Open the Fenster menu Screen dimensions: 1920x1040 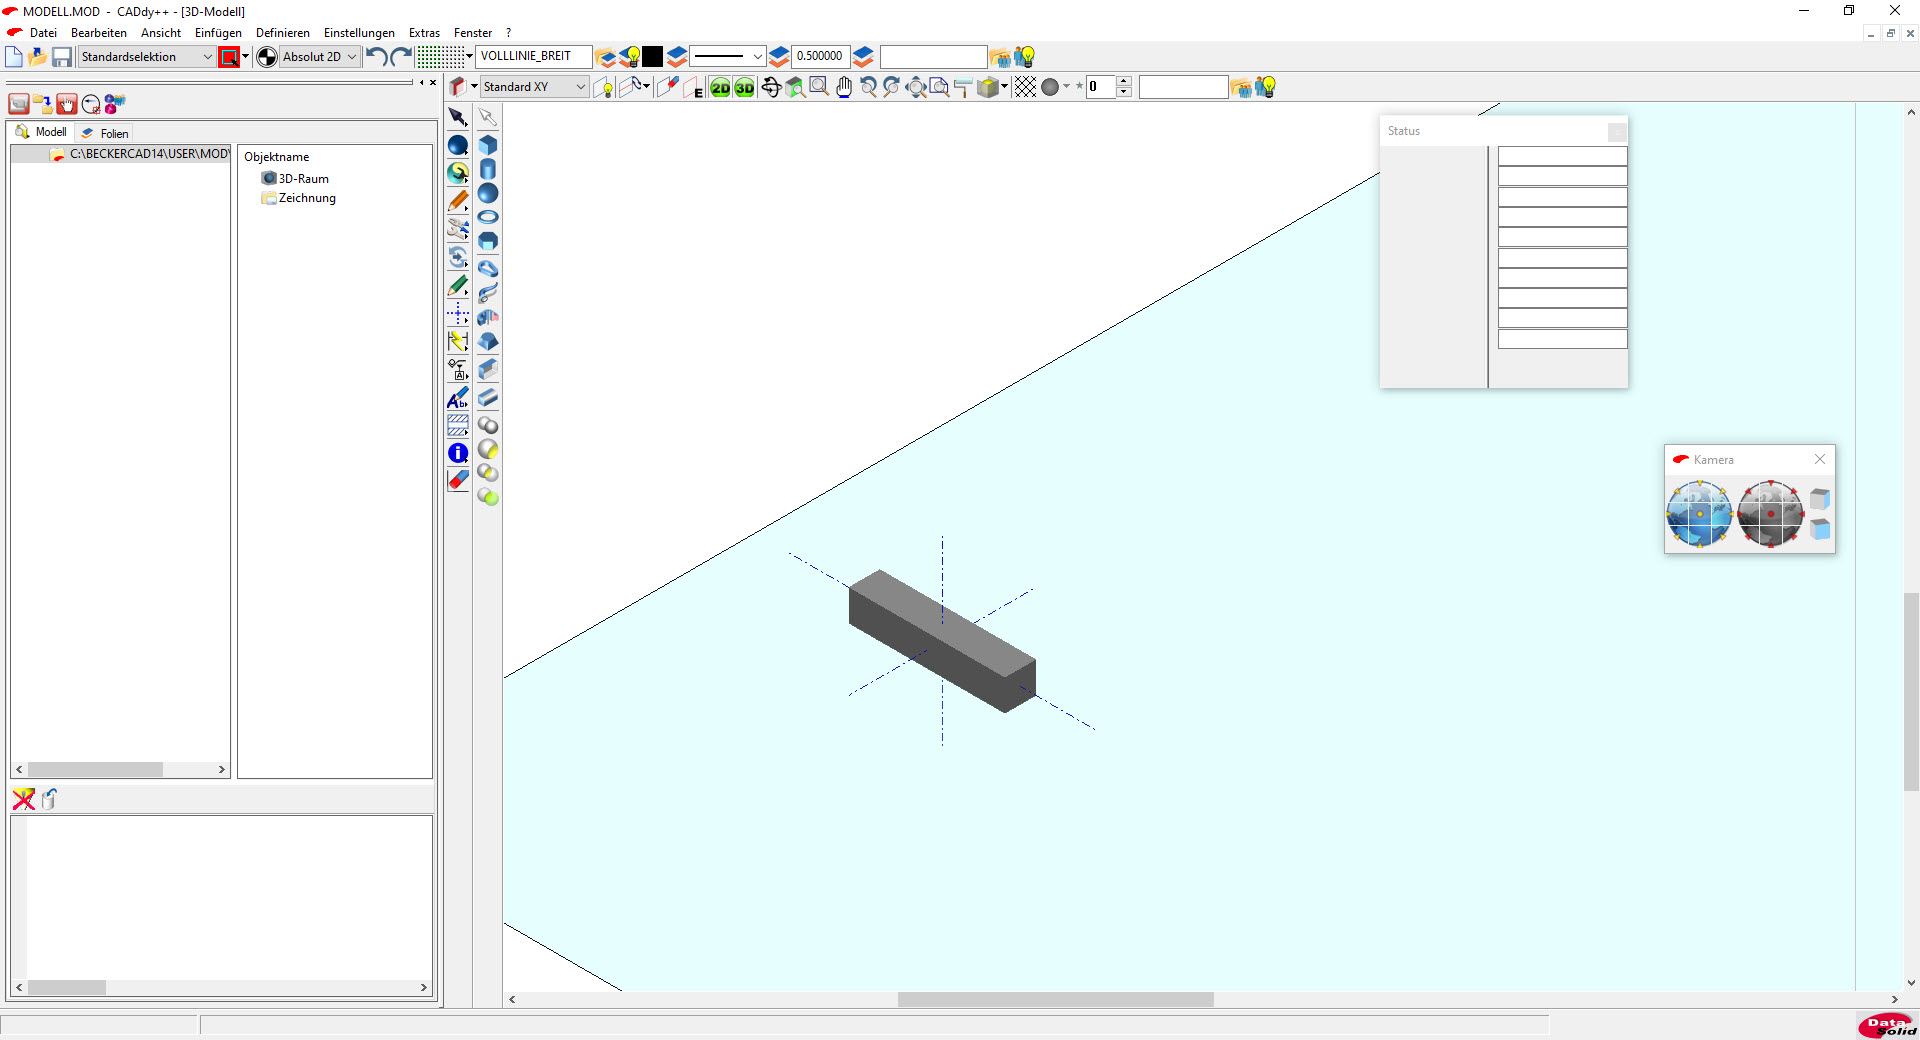click(473, 33)
